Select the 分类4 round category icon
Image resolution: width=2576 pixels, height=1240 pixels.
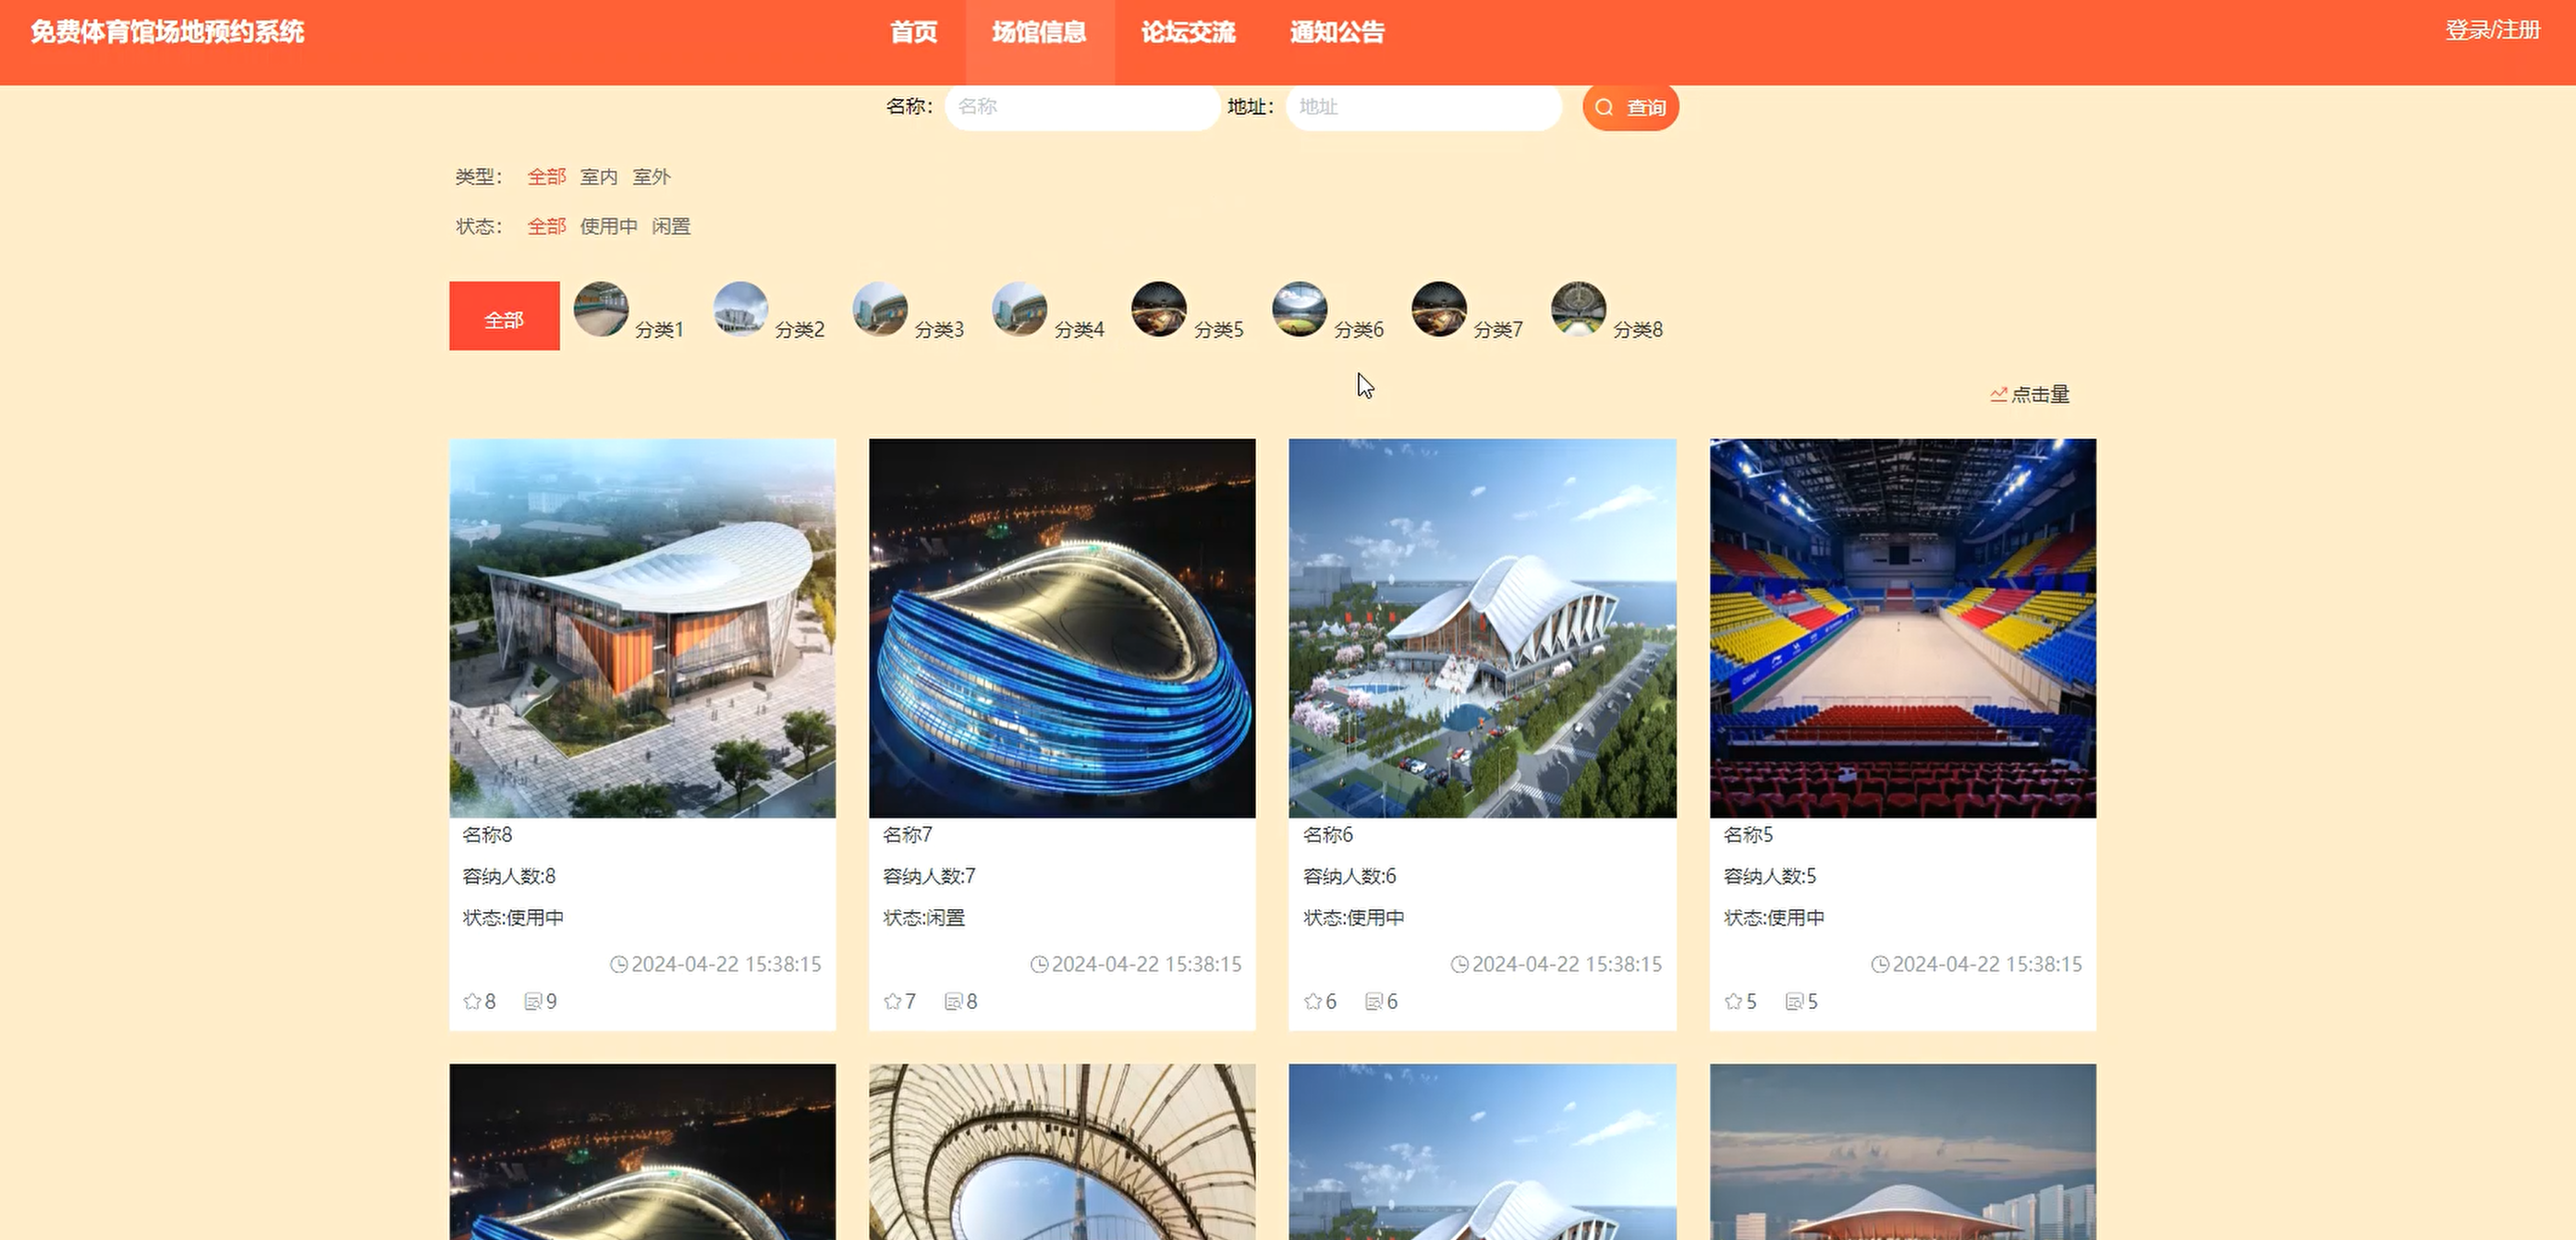pos(1019,309)
